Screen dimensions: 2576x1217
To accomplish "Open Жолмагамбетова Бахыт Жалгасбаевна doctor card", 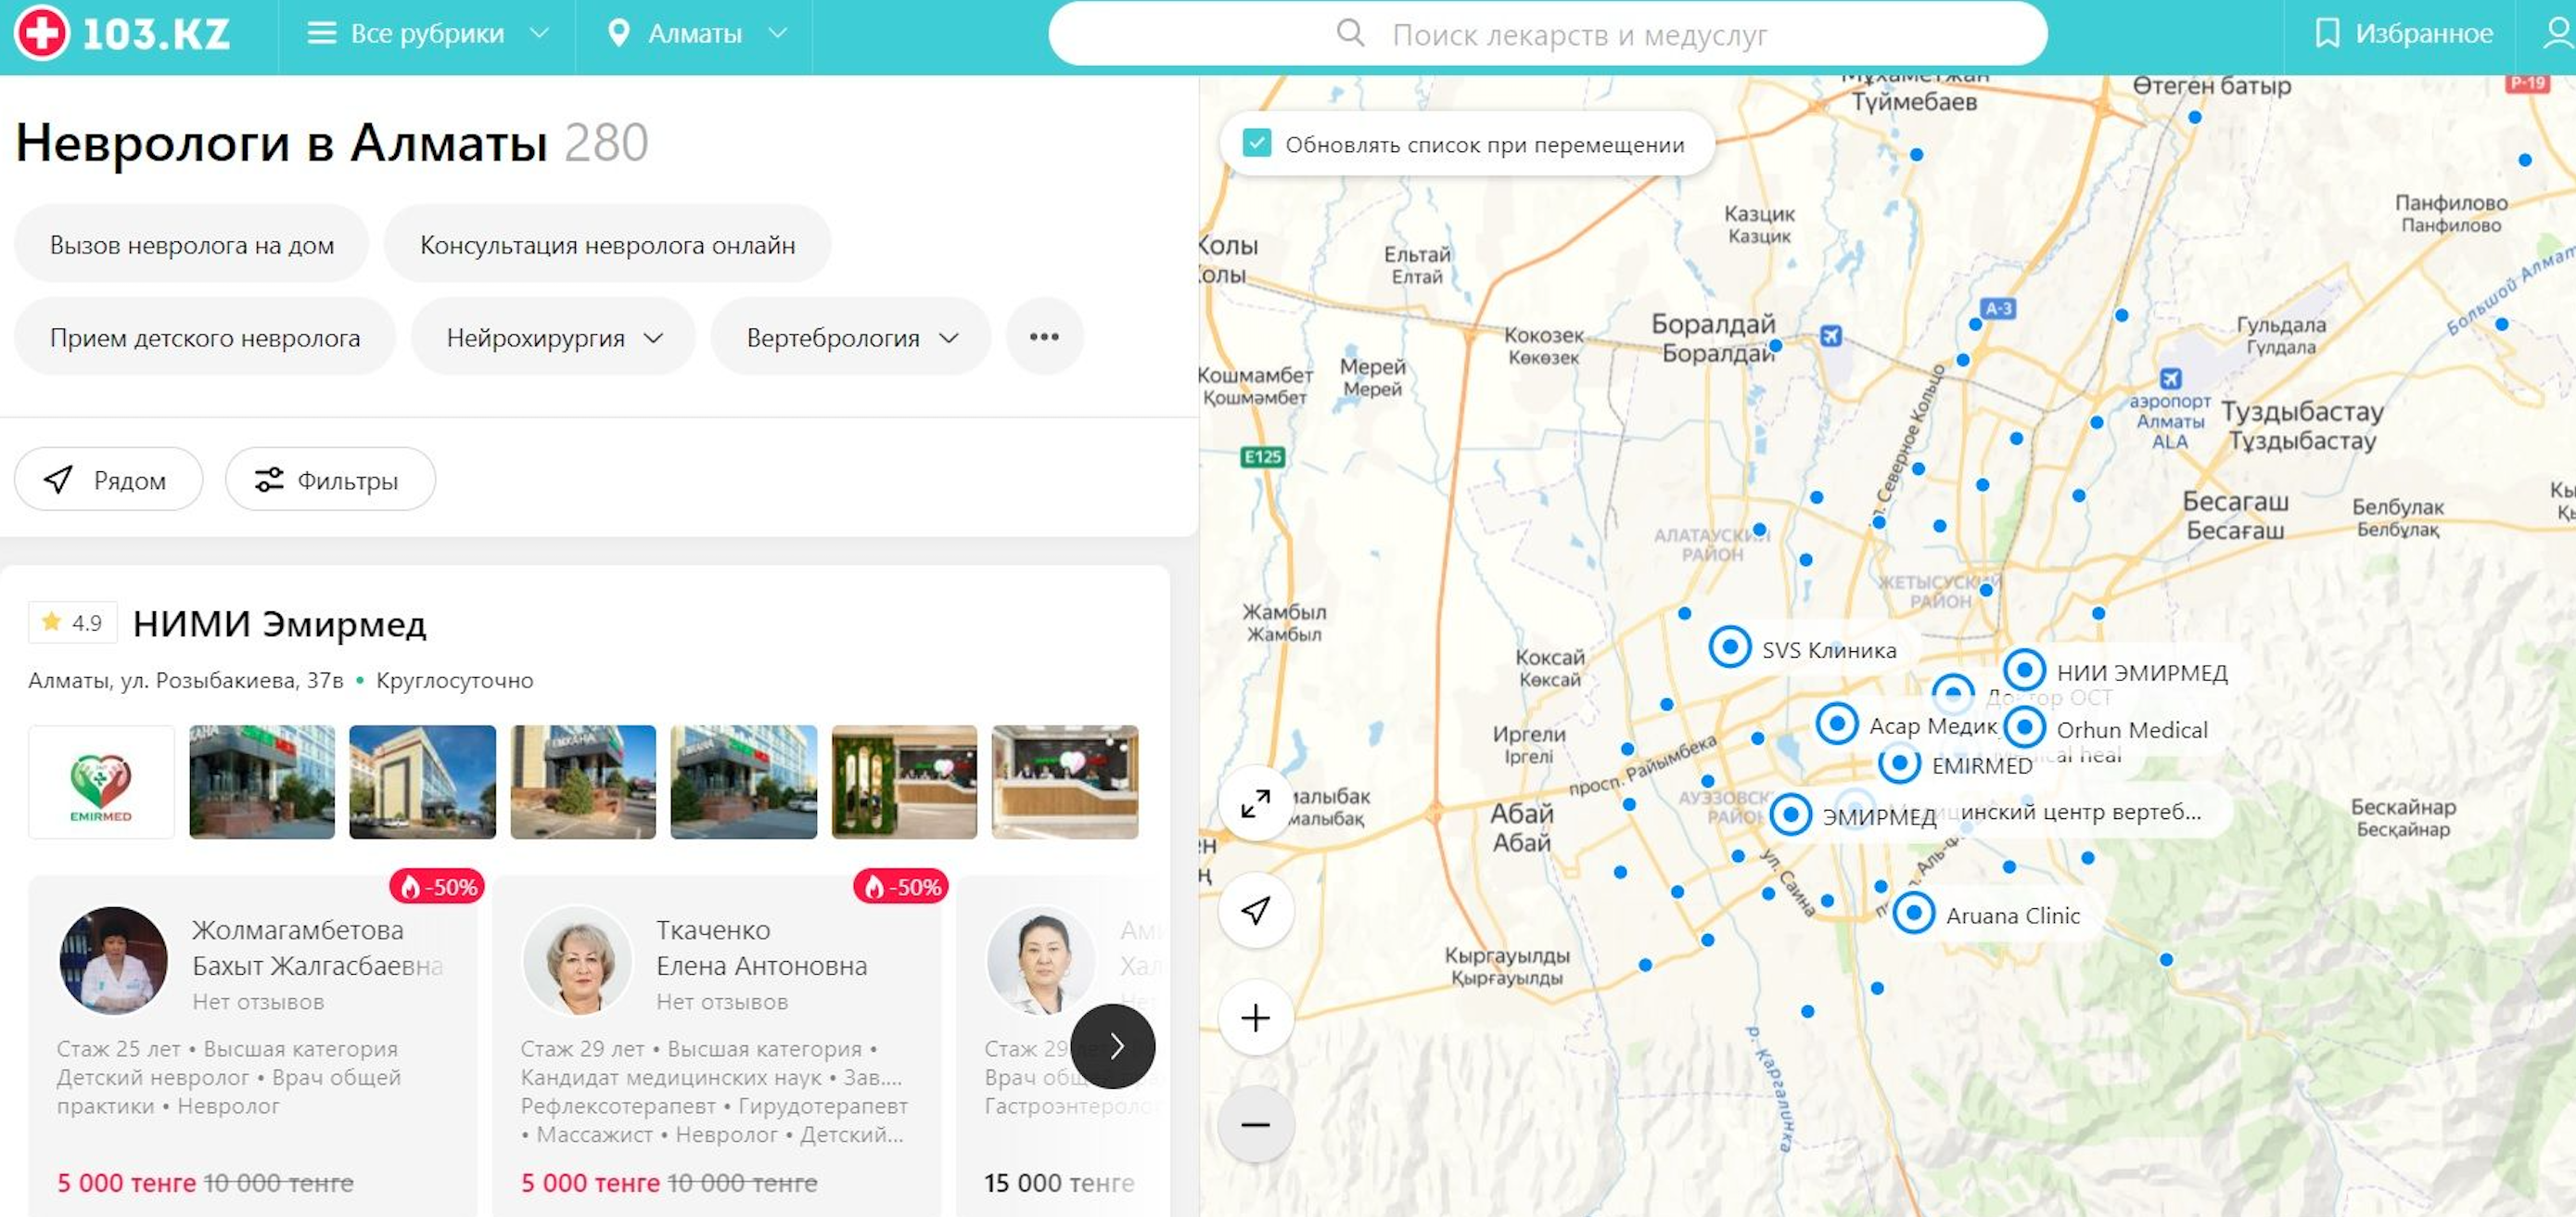I will (253, 1045).
